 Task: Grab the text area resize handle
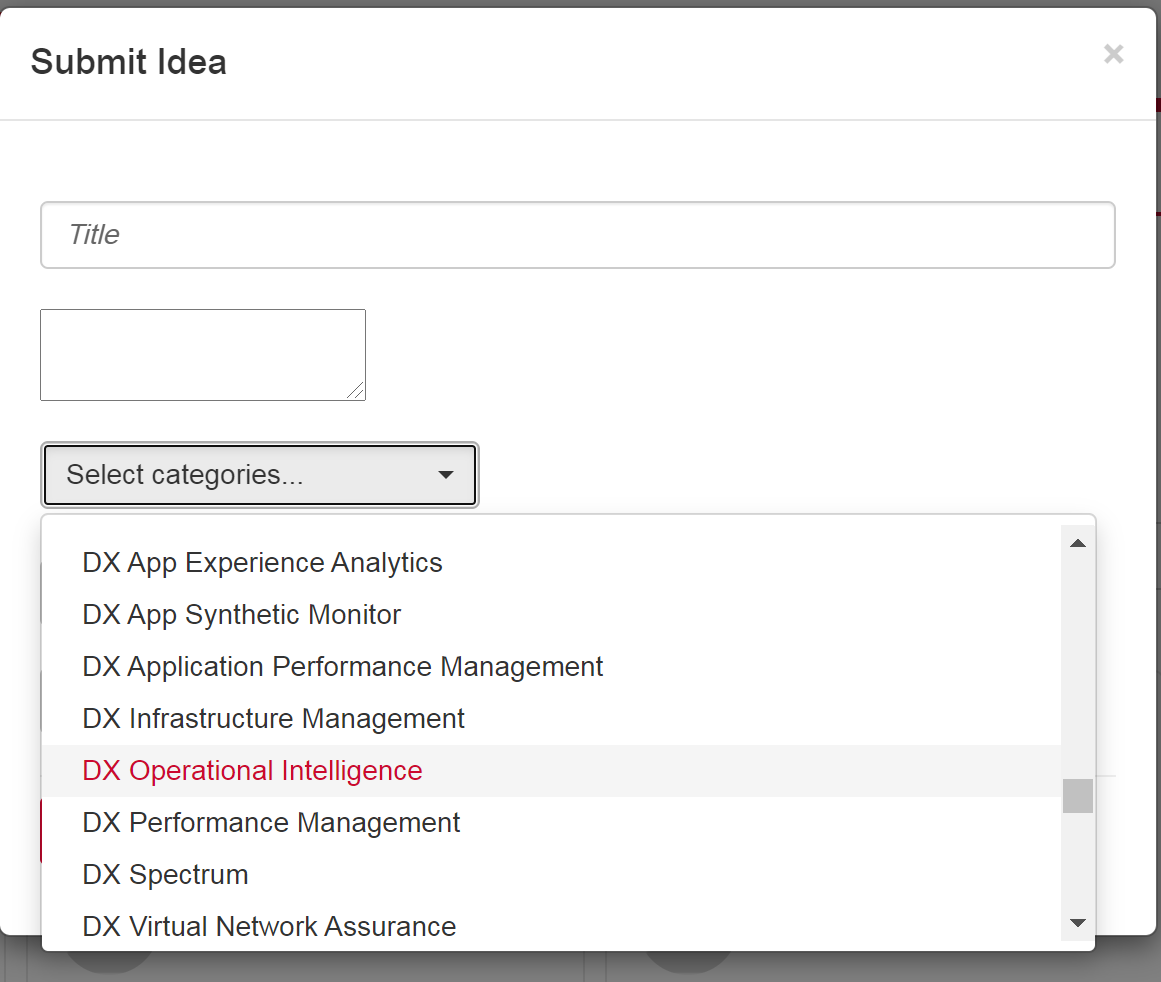(356, 391)
